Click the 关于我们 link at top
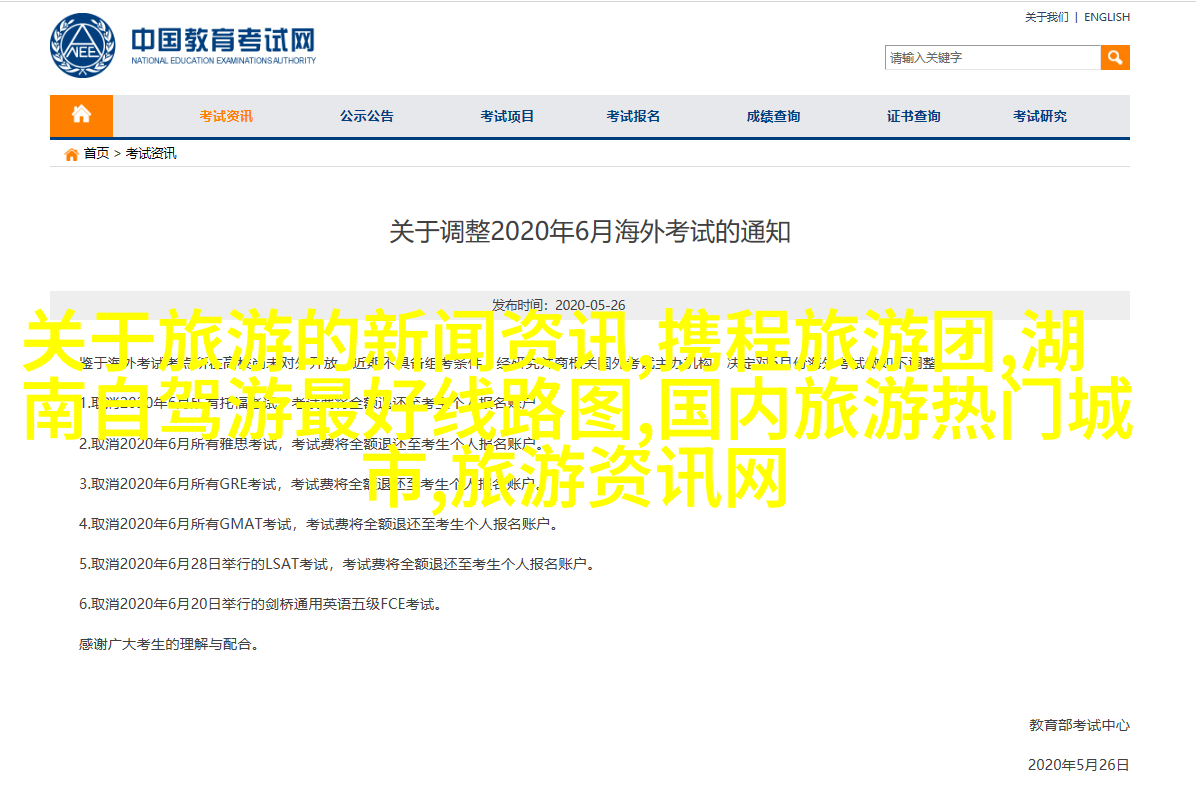This screenshot has width=1196, height=800. coord(1047,17)
